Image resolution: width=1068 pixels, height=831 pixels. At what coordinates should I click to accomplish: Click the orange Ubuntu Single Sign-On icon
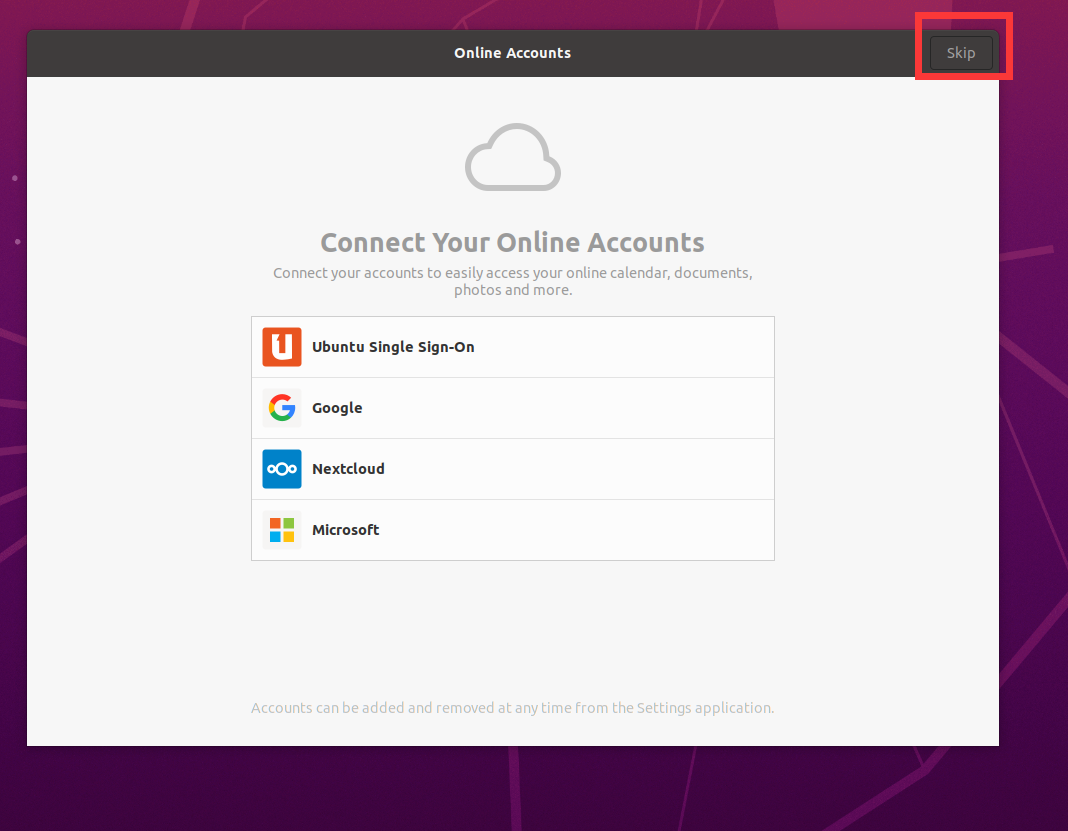[x=282, y=347]
